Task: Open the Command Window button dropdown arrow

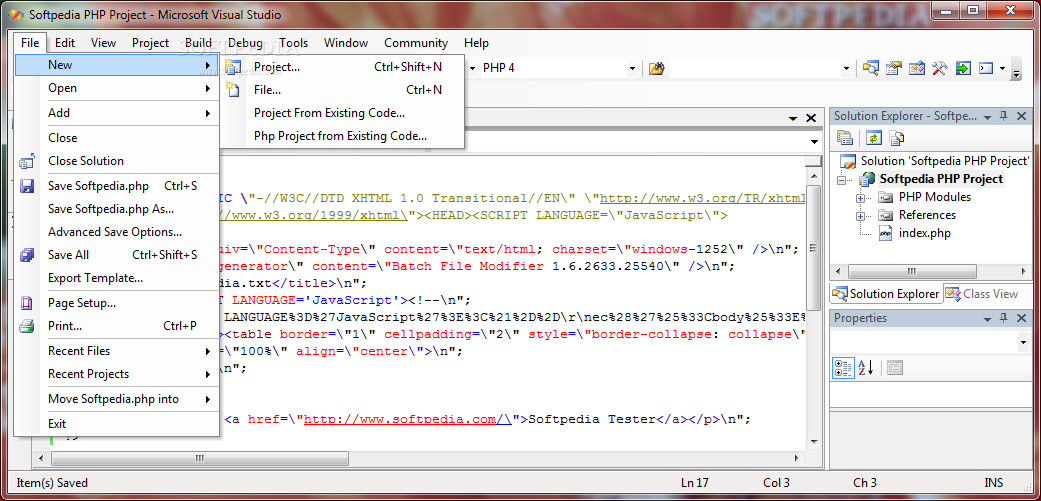Action: pyautogui.click(x=1002, y=68)
